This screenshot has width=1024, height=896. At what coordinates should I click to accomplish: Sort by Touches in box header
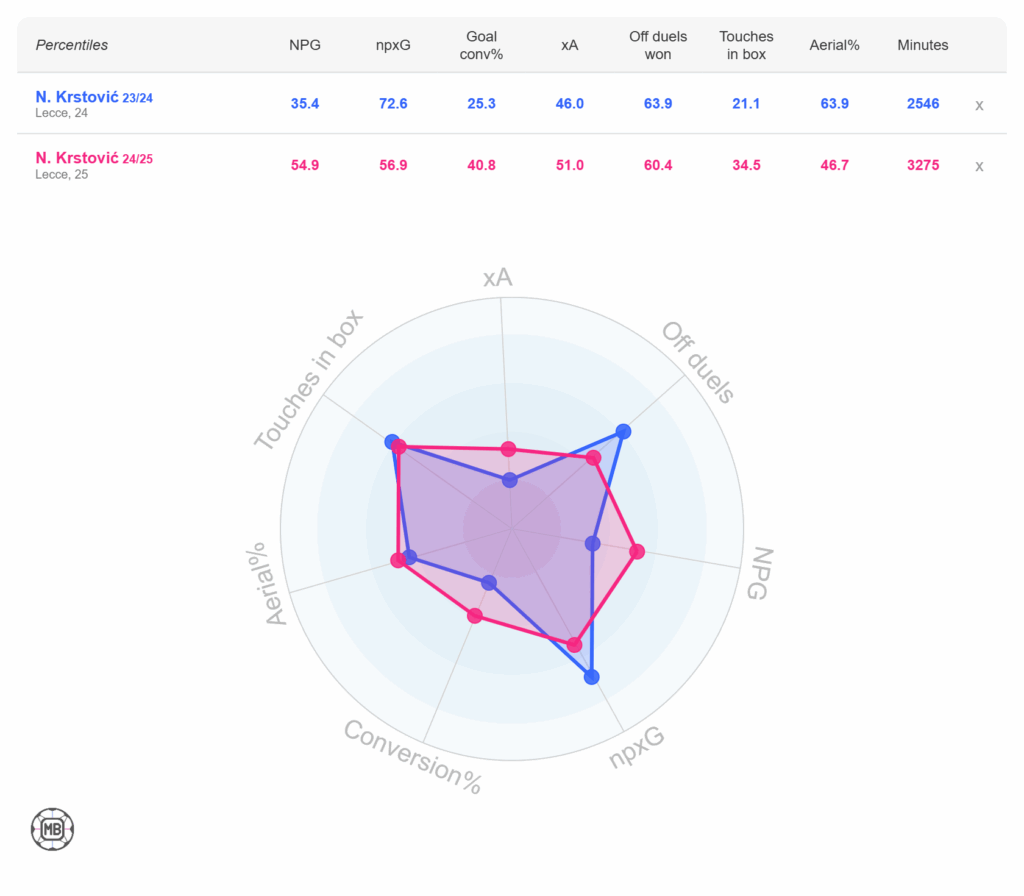(746, 45)
